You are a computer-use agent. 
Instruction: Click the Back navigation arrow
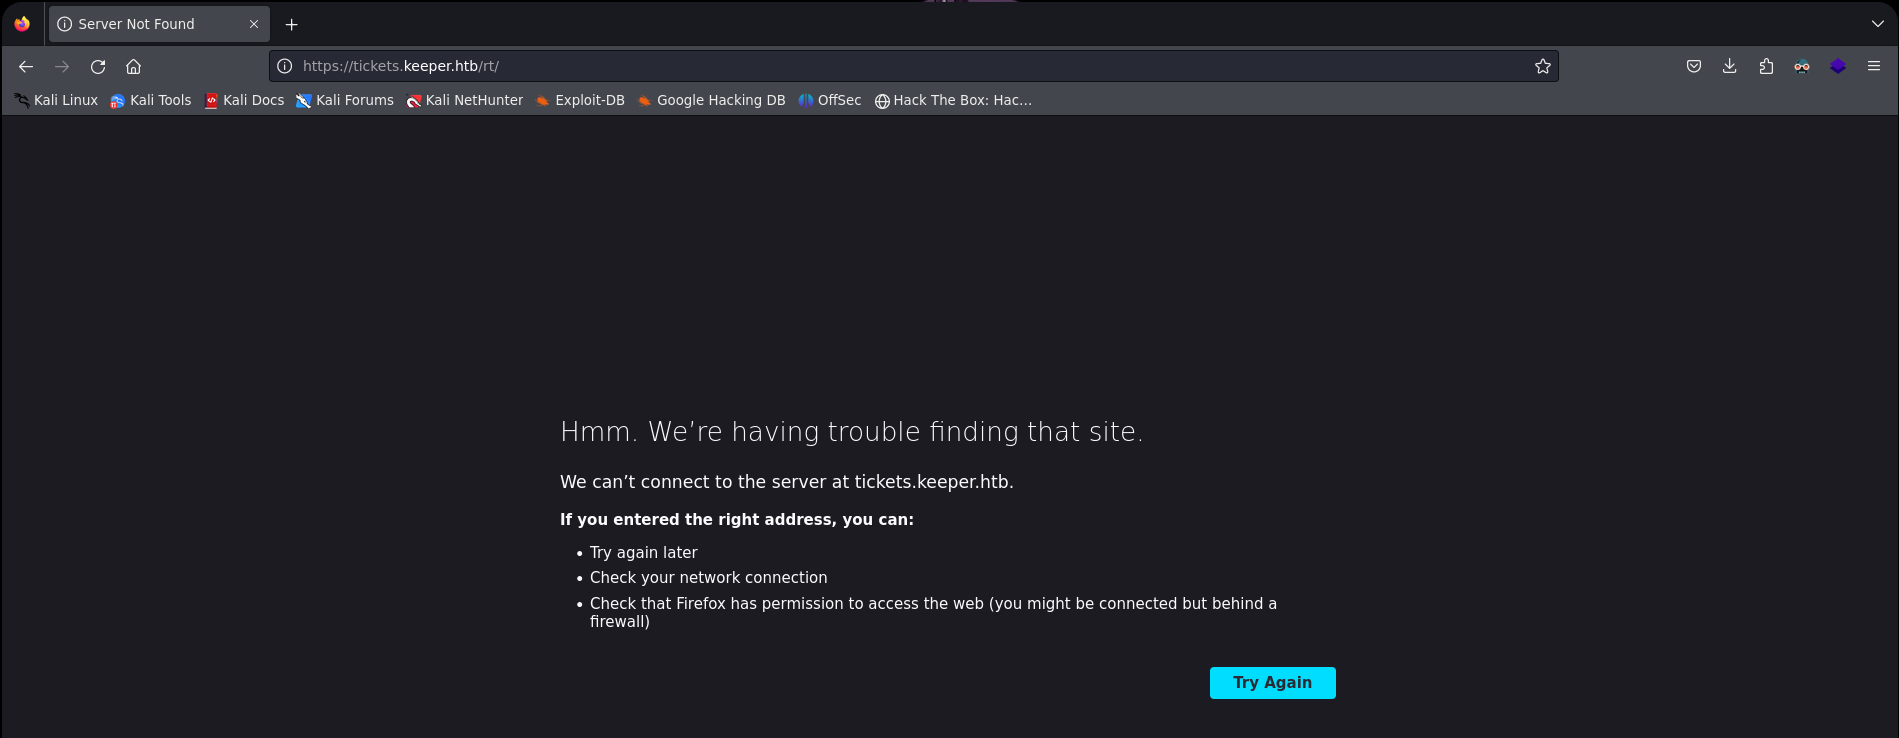(x=26, y=66)
